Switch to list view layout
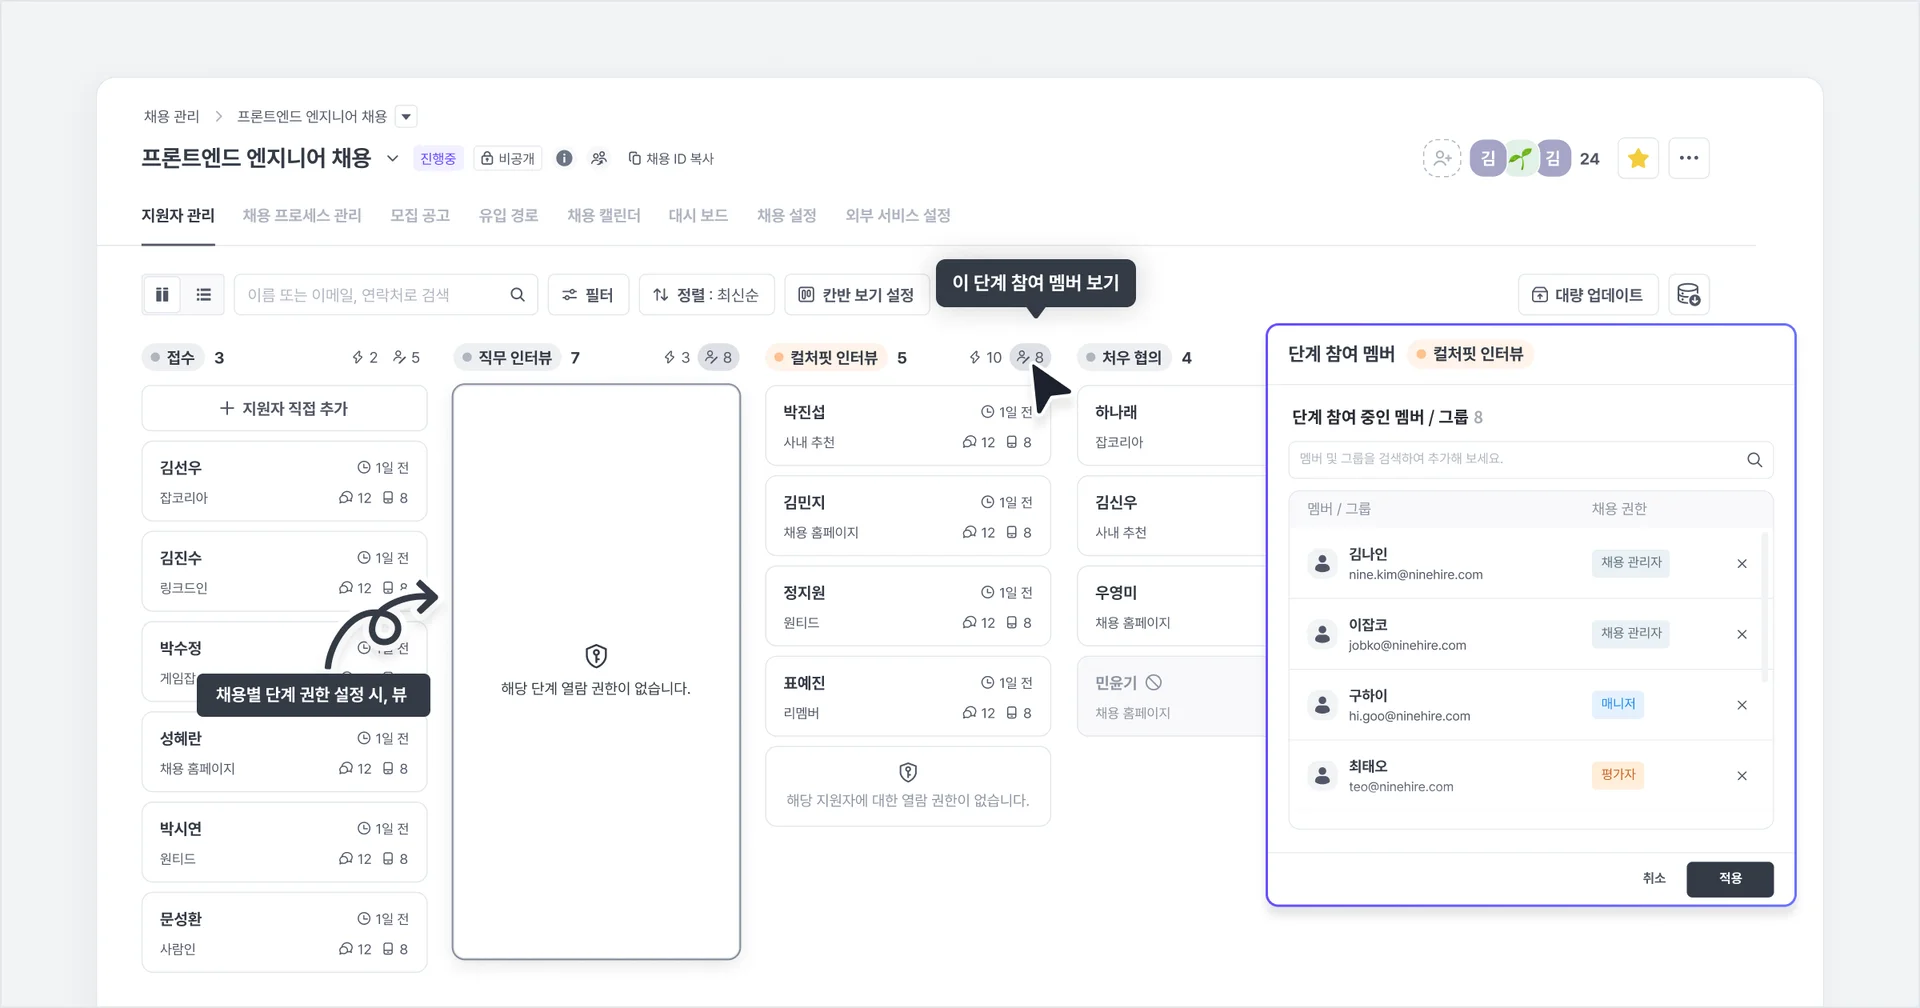 coord(204,294)
